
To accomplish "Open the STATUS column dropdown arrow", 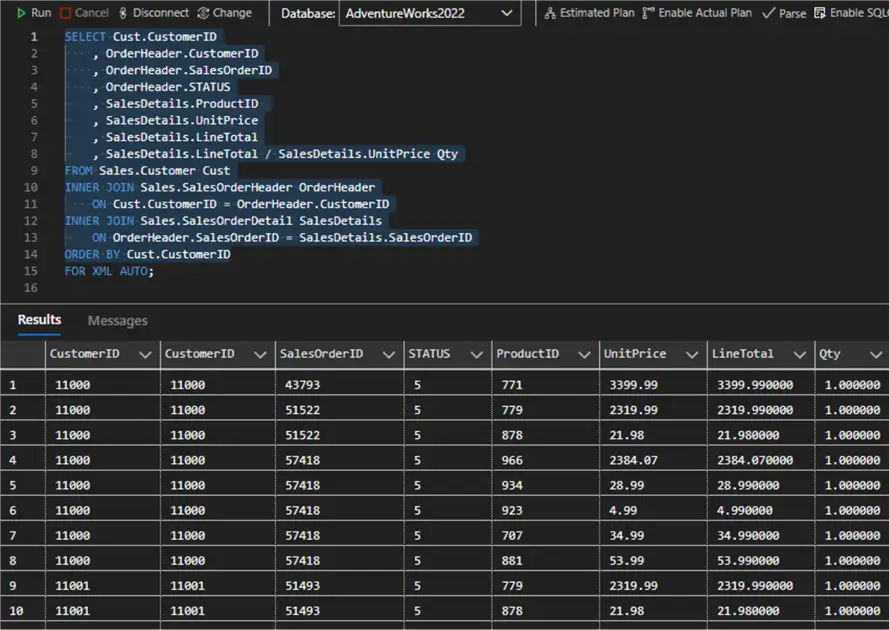I will [475, 354].
